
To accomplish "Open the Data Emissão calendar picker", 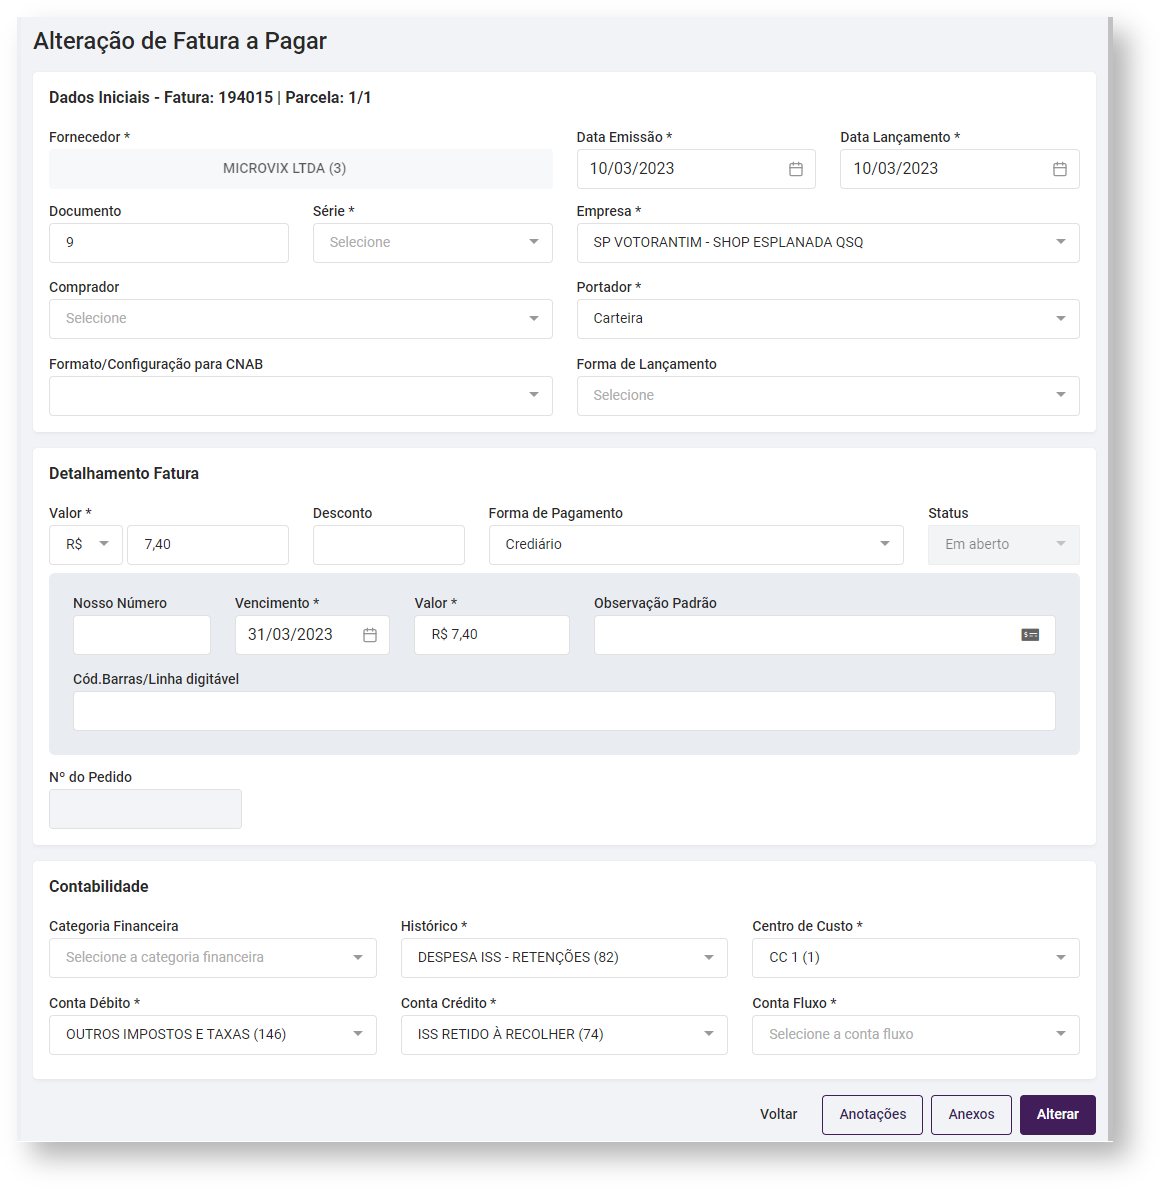I will 795,169.
